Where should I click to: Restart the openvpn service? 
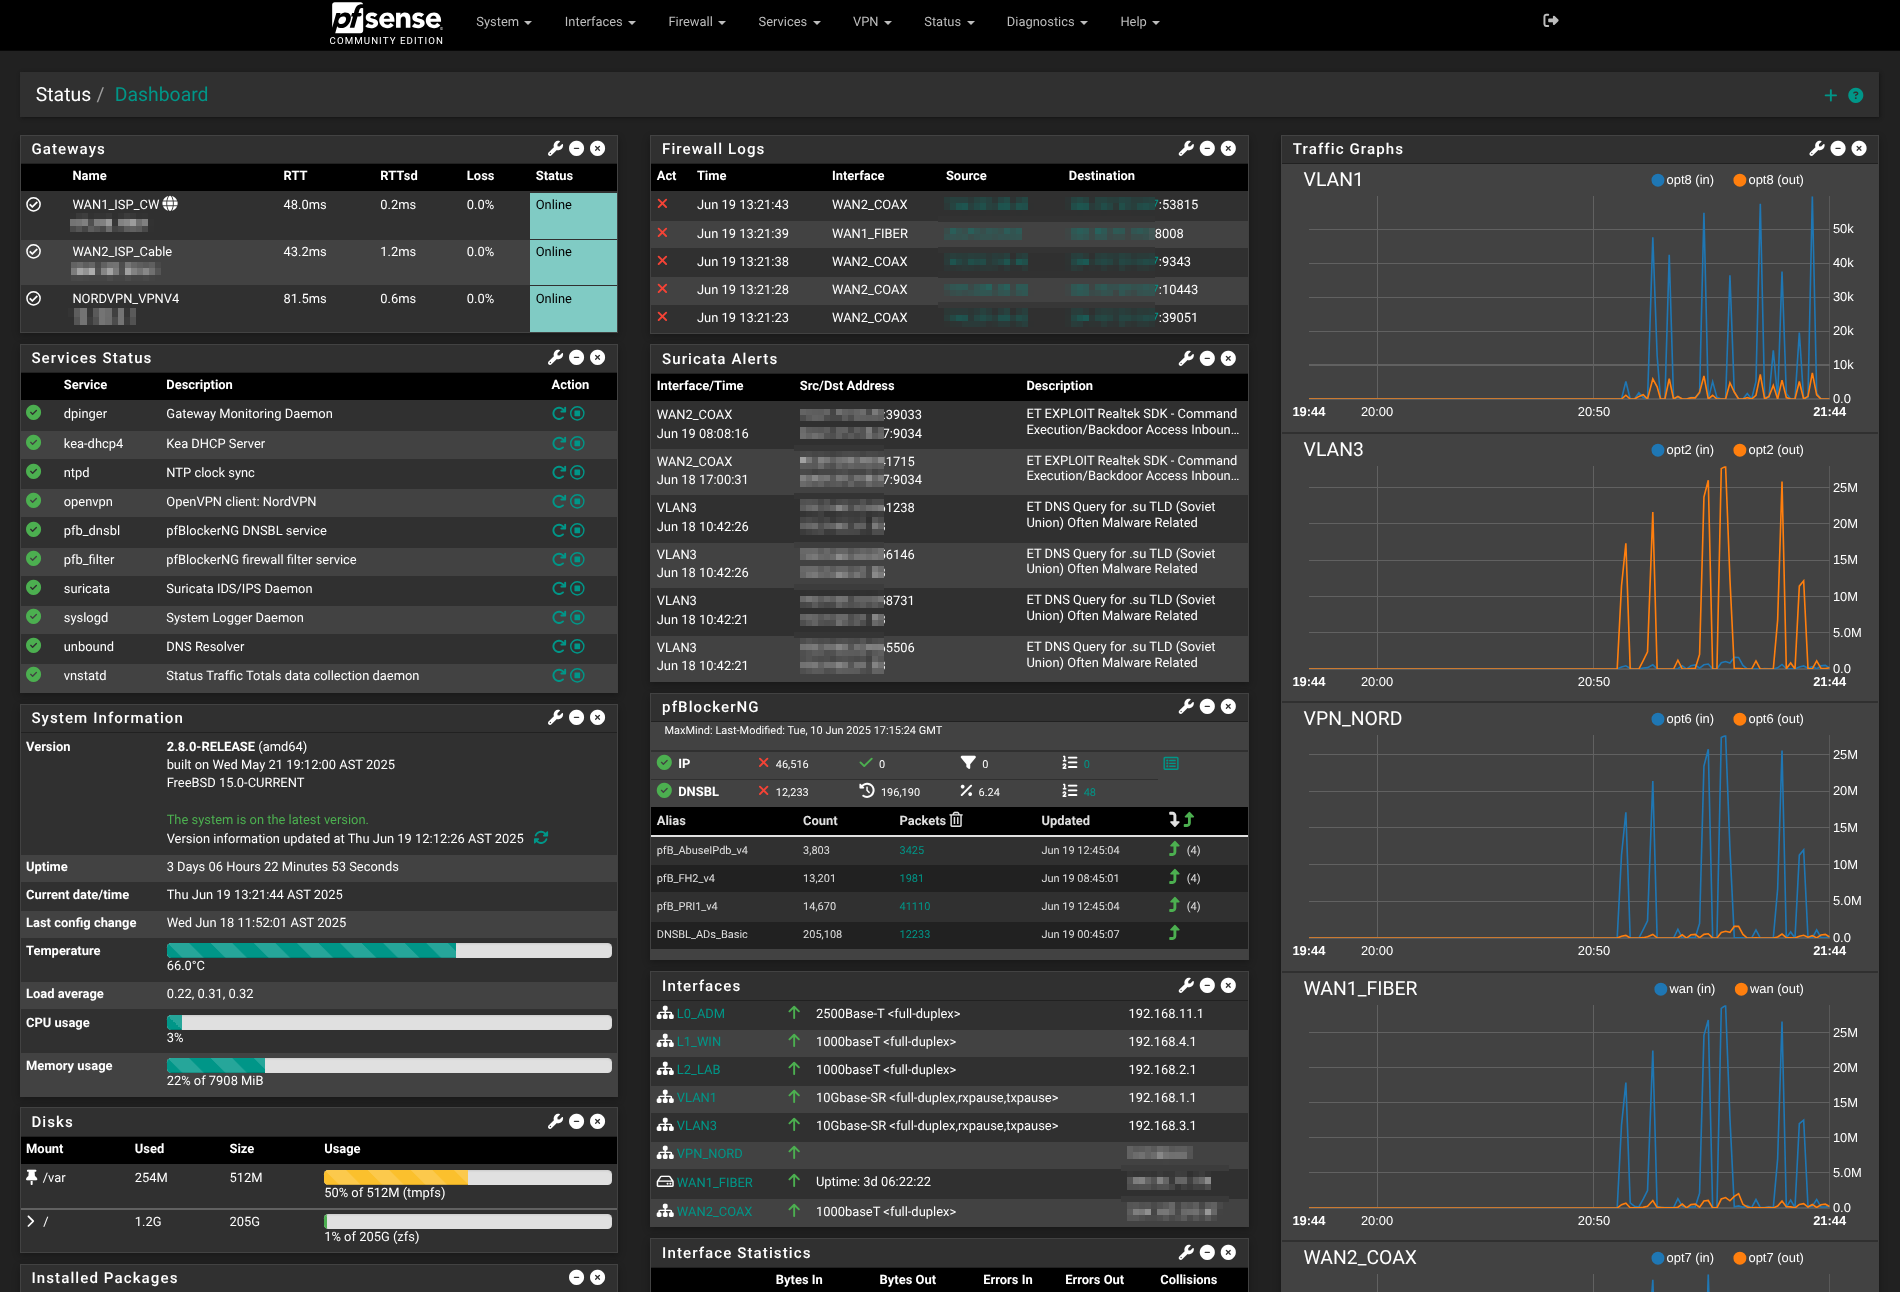[559, 501]
